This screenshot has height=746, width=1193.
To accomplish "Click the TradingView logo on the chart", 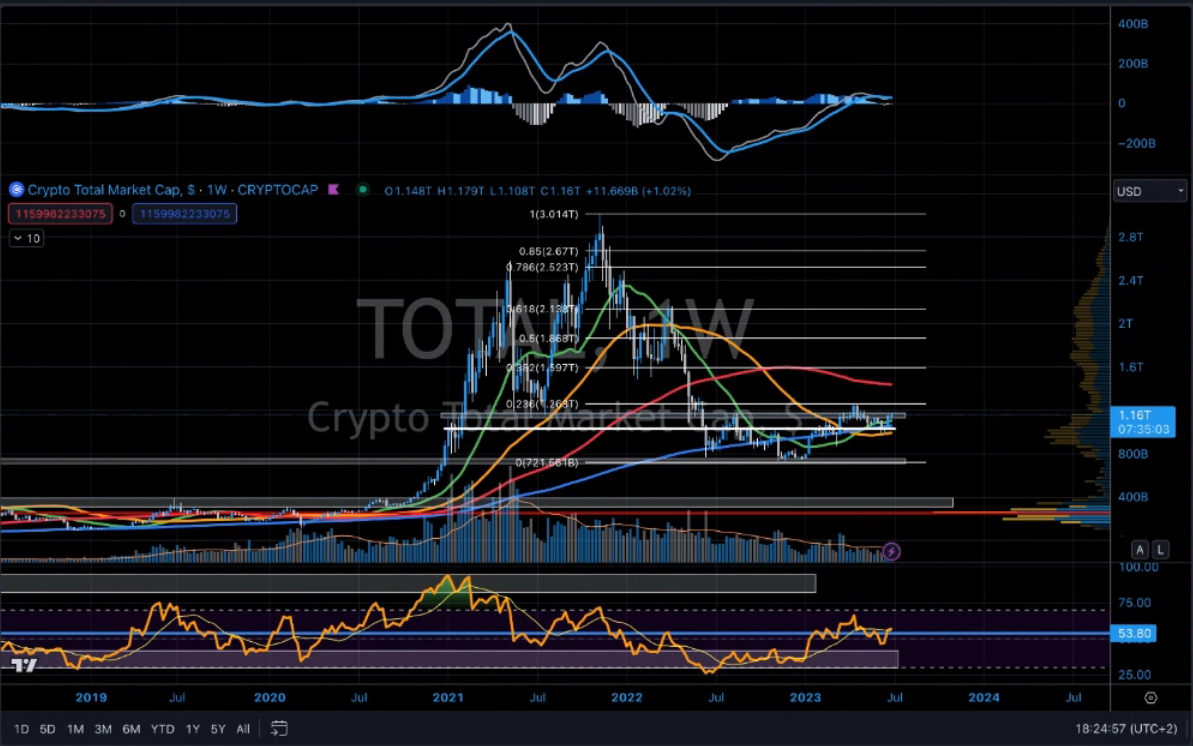I will [25, 667].
